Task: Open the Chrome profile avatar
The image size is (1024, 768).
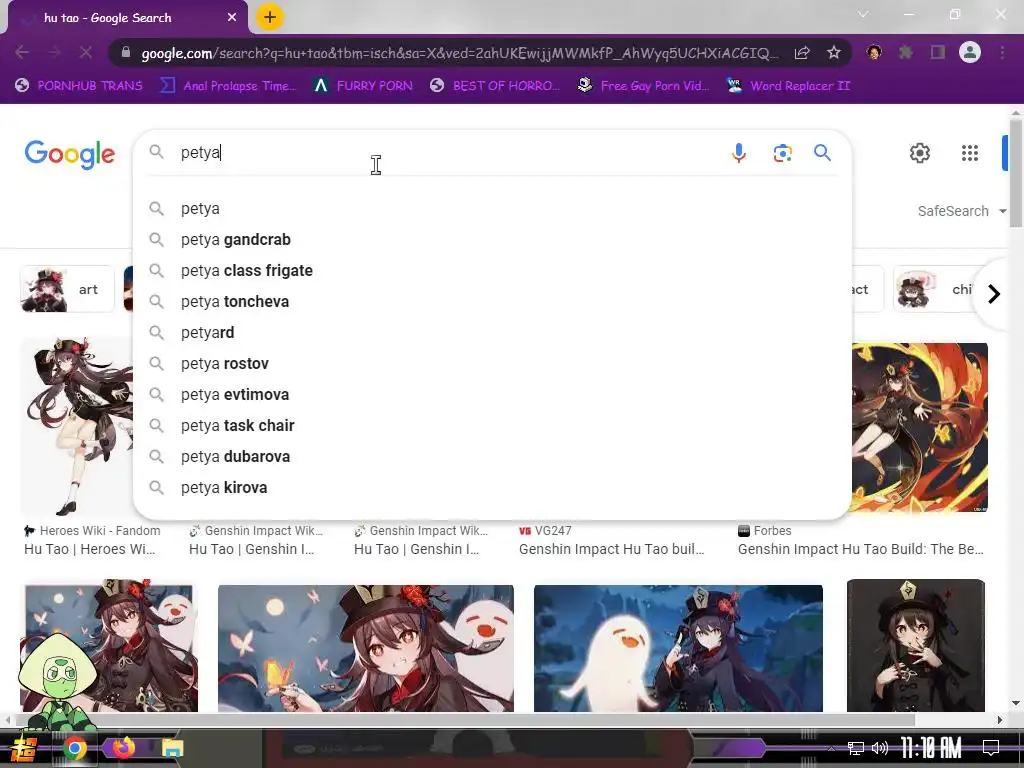Action: tap(970, 52)
